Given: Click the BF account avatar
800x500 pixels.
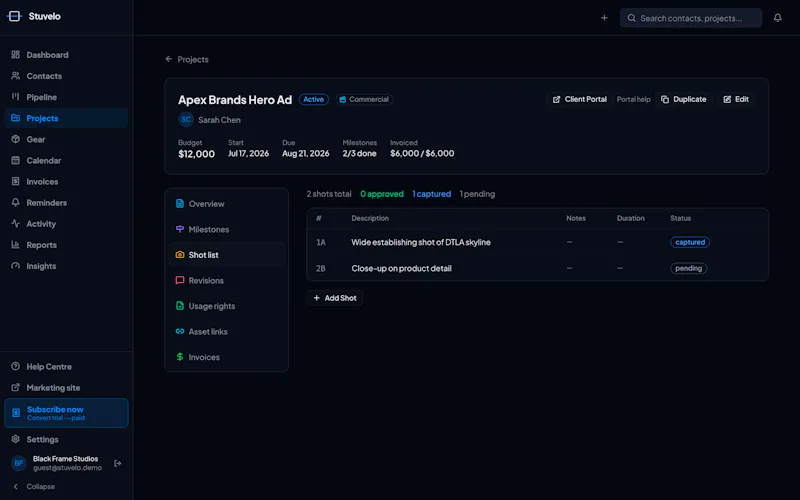Looking at the screenshot, I should 19,463.
